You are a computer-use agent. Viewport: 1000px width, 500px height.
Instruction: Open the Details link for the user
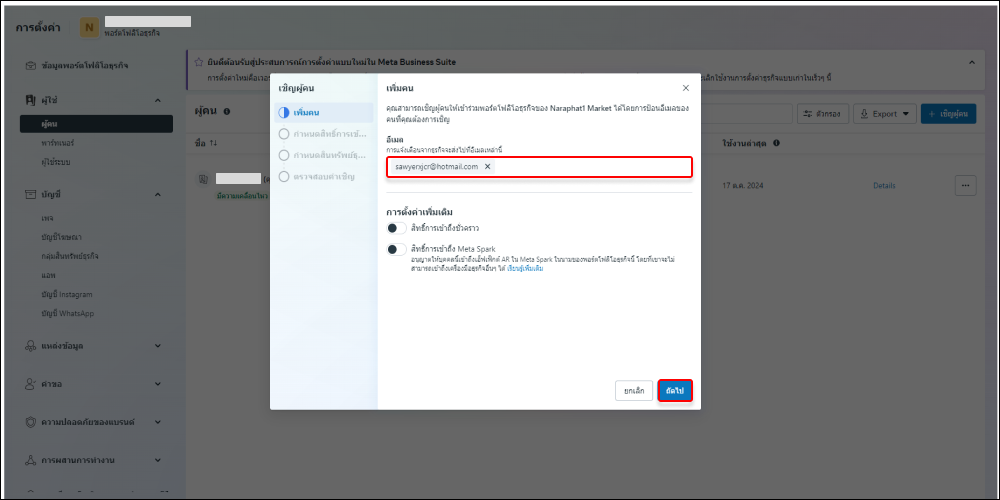point(884,186)
